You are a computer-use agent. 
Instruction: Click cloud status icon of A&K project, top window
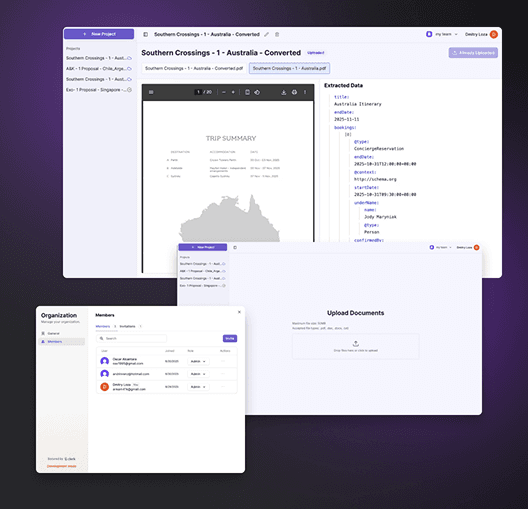pos(129,69)
